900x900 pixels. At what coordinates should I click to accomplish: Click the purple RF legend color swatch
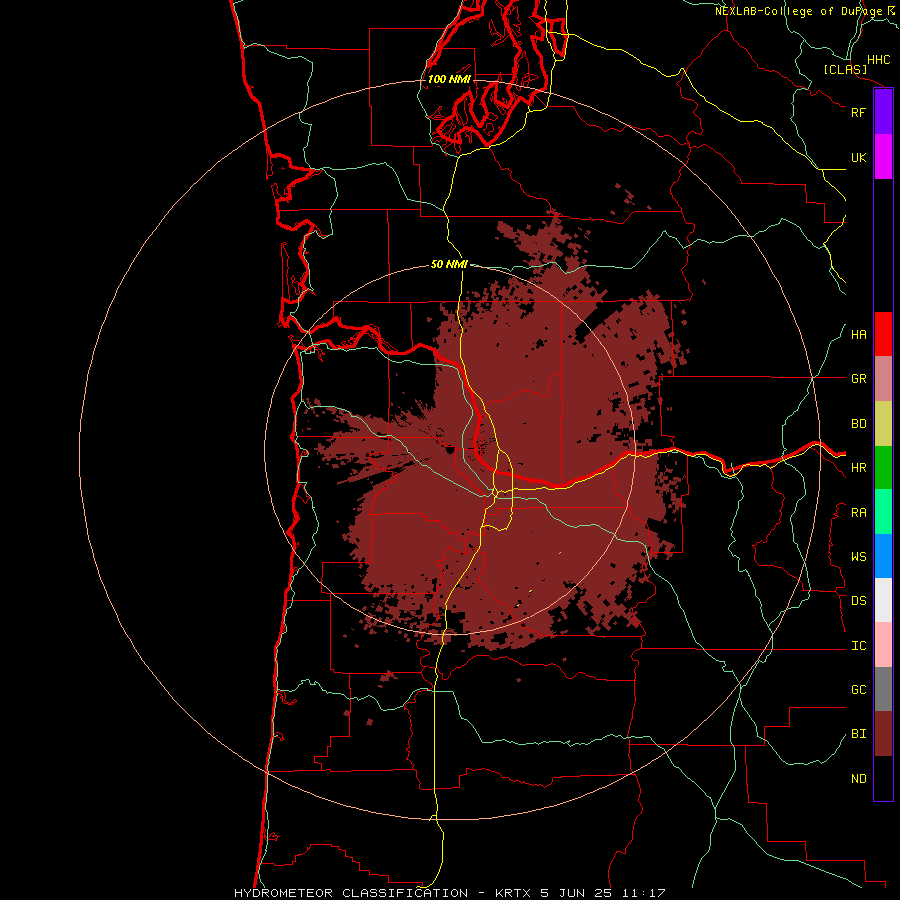point(883,112)
